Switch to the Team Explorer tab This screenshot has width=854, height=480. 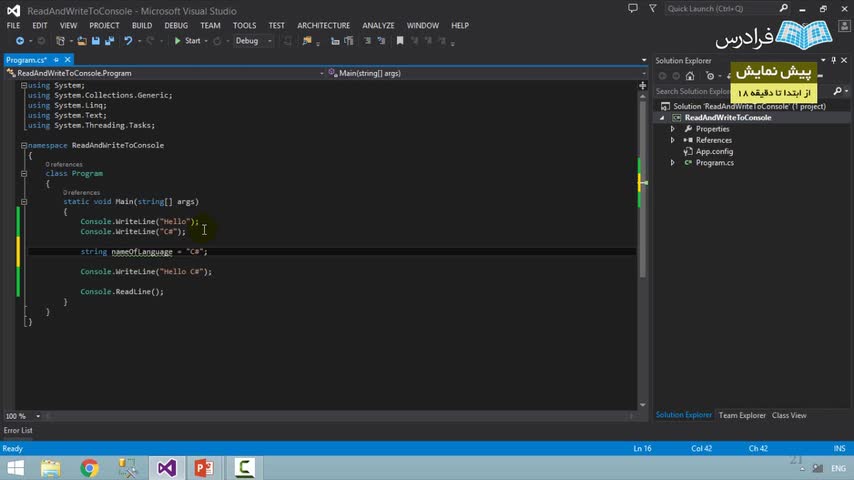[x=742, y=415]
